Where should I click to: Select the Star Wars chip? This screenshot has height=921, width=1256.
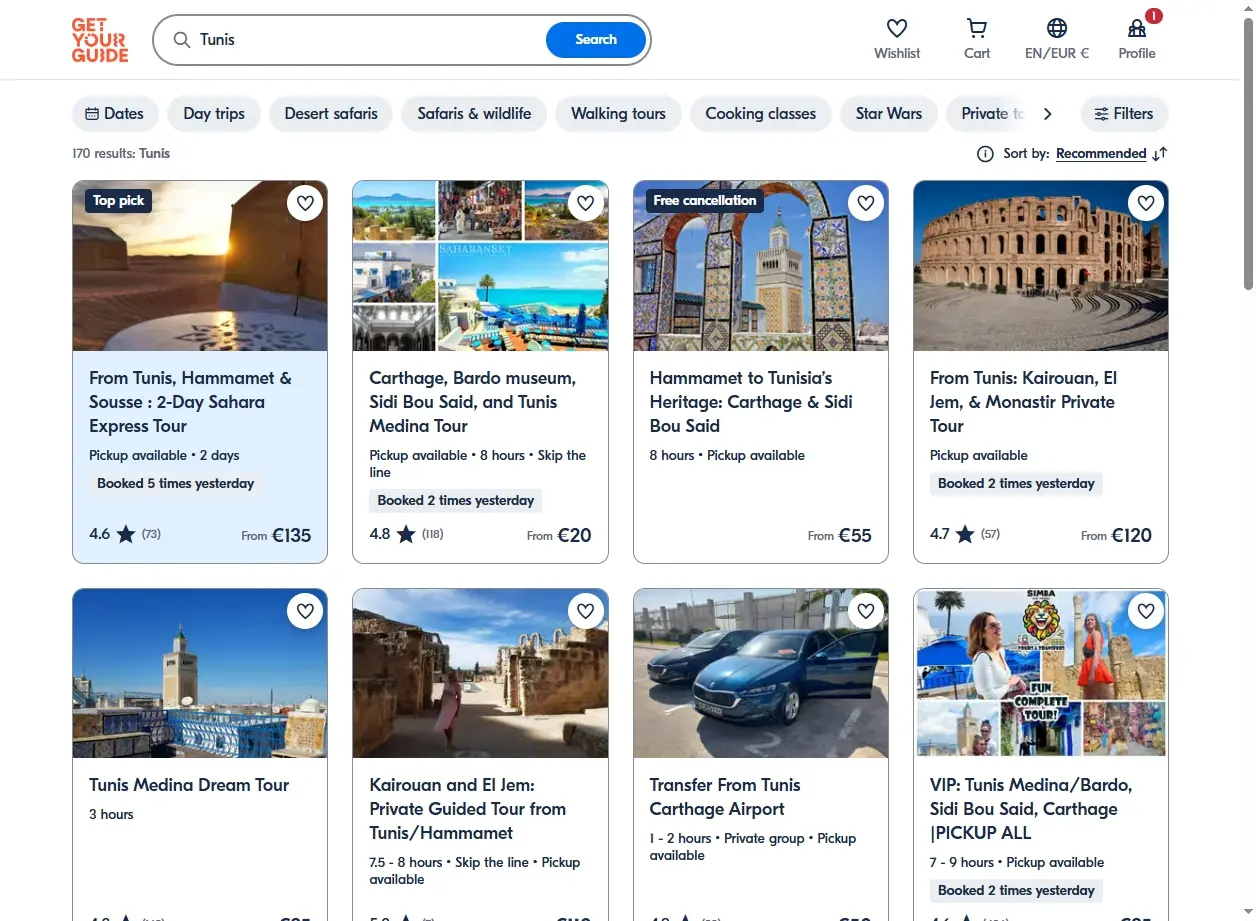click(889, 114)
